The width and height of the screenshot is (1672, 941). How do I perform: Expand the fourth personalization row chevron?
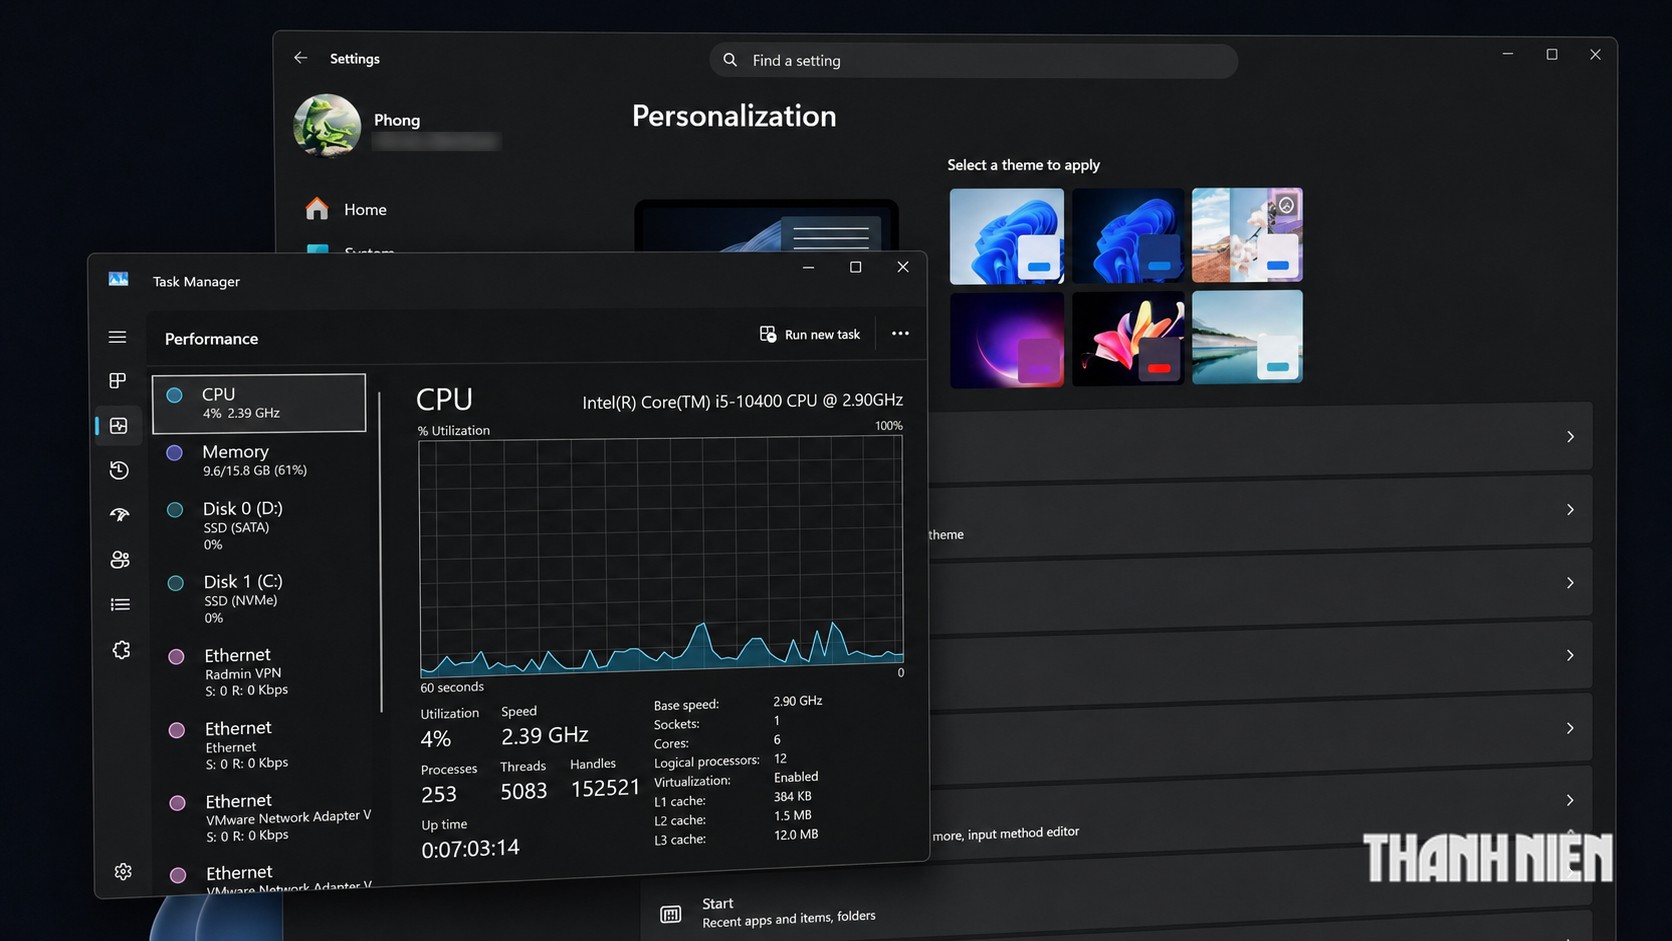click(1570, 656)
